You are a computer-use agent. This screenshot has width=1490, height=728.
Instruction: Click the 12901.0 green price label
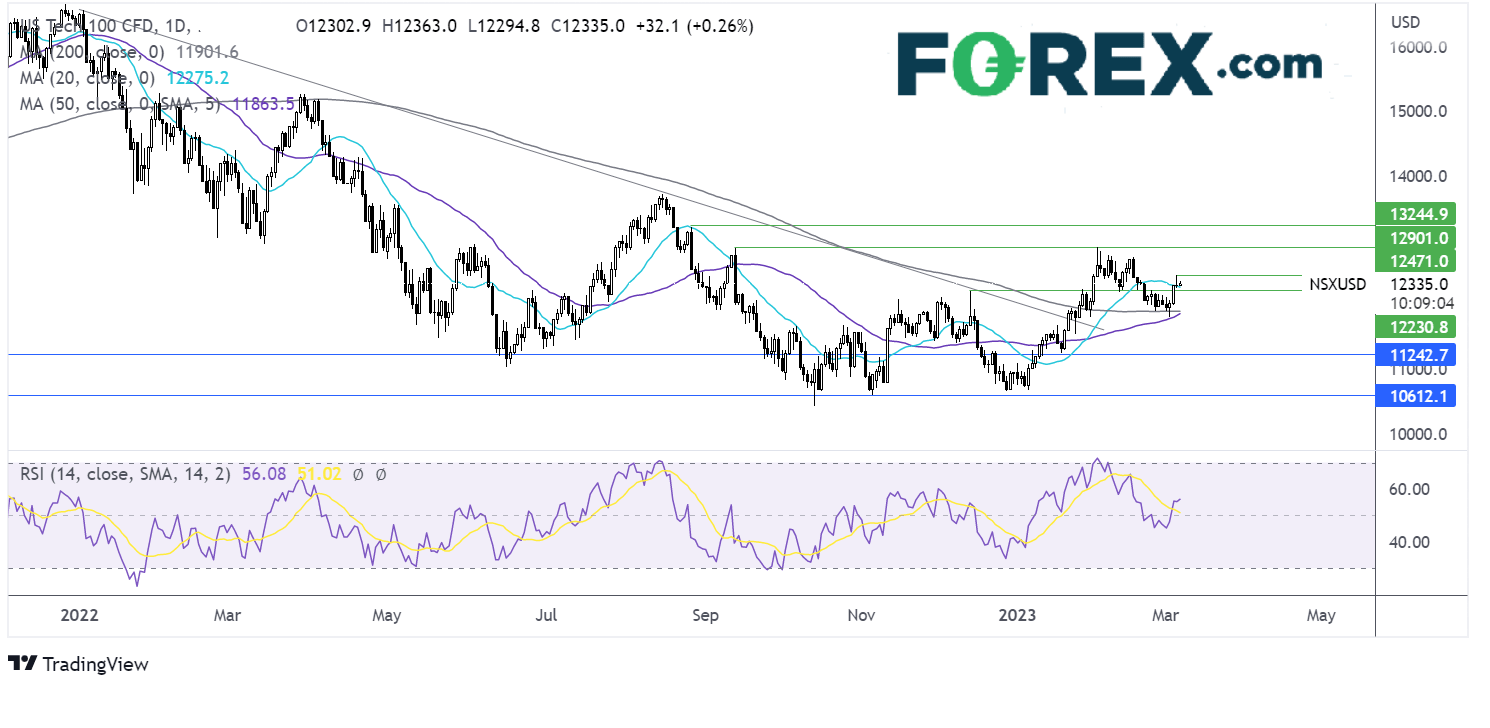(1418, 237)
